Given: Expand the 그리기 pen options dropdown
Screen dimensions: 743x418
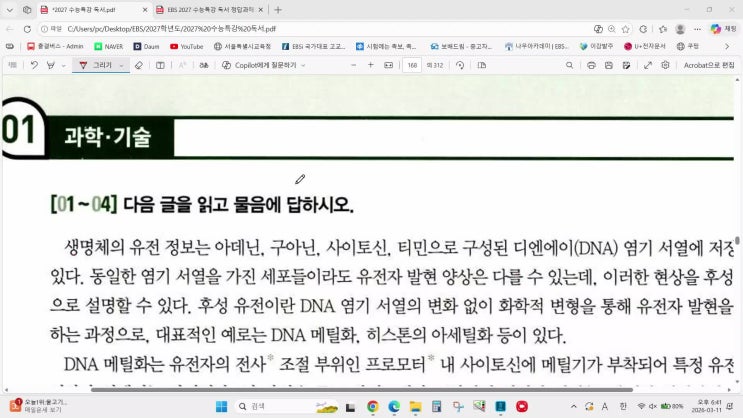Looking at the screenshot, I should (121, 65).
